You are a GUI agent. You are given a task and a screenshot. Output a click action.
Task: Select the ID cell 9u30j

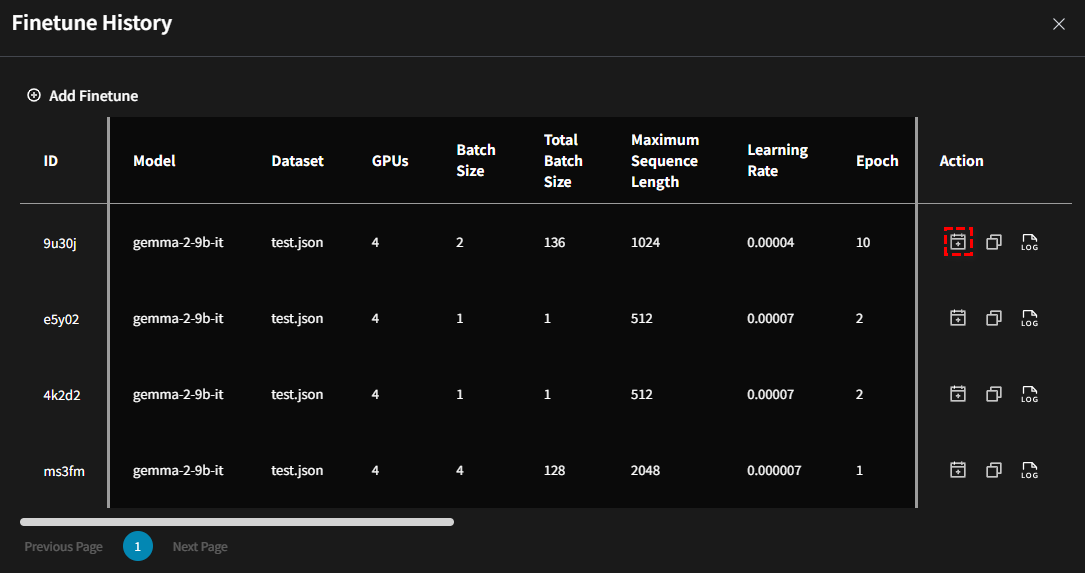coord(60,242)
